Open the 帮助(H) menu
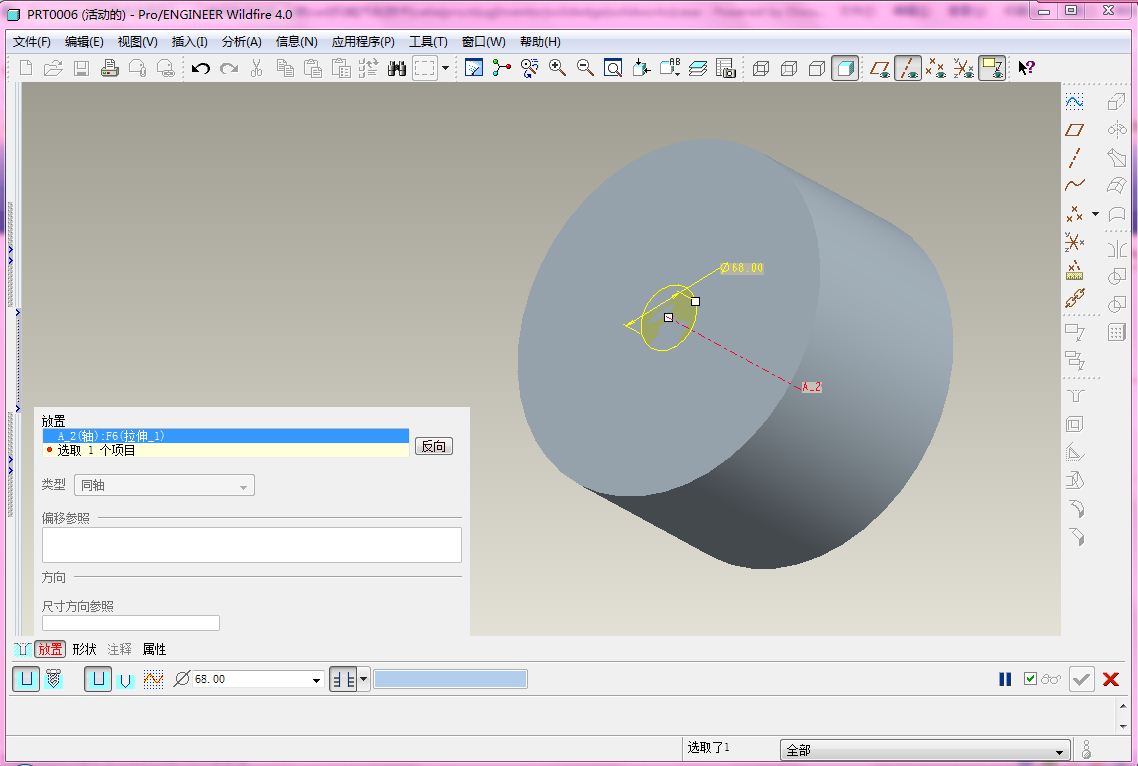The image size is (1138, 766). pyautogui.click(x=540, y=42)
